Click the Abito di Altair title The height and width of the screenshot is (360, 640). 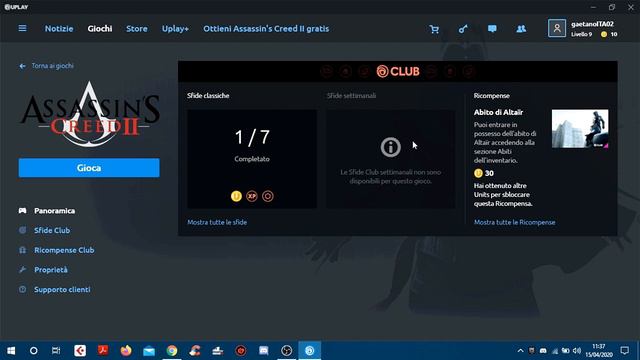coord(498,112)
